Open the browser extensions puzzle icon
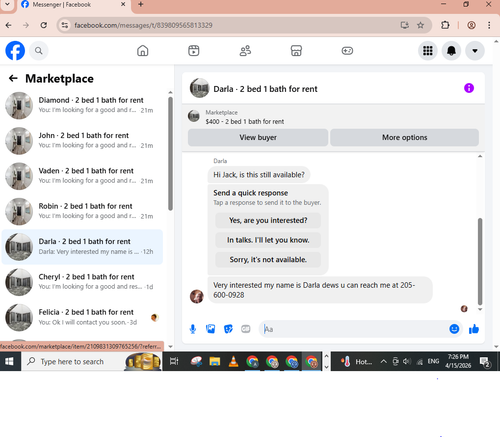Viewport: 500px width, 437px height. (445, 25)
